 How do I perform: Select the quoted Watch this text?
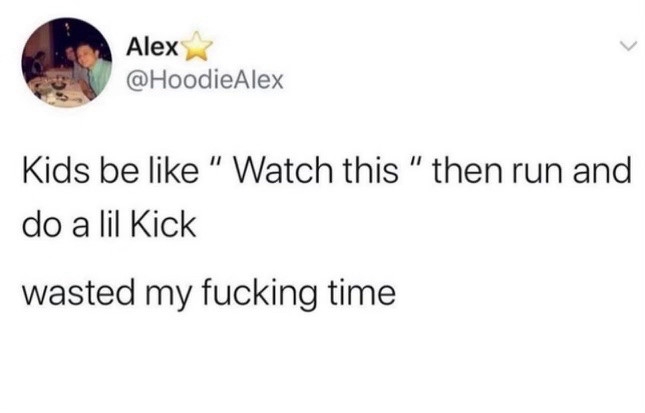click(316, 170)
